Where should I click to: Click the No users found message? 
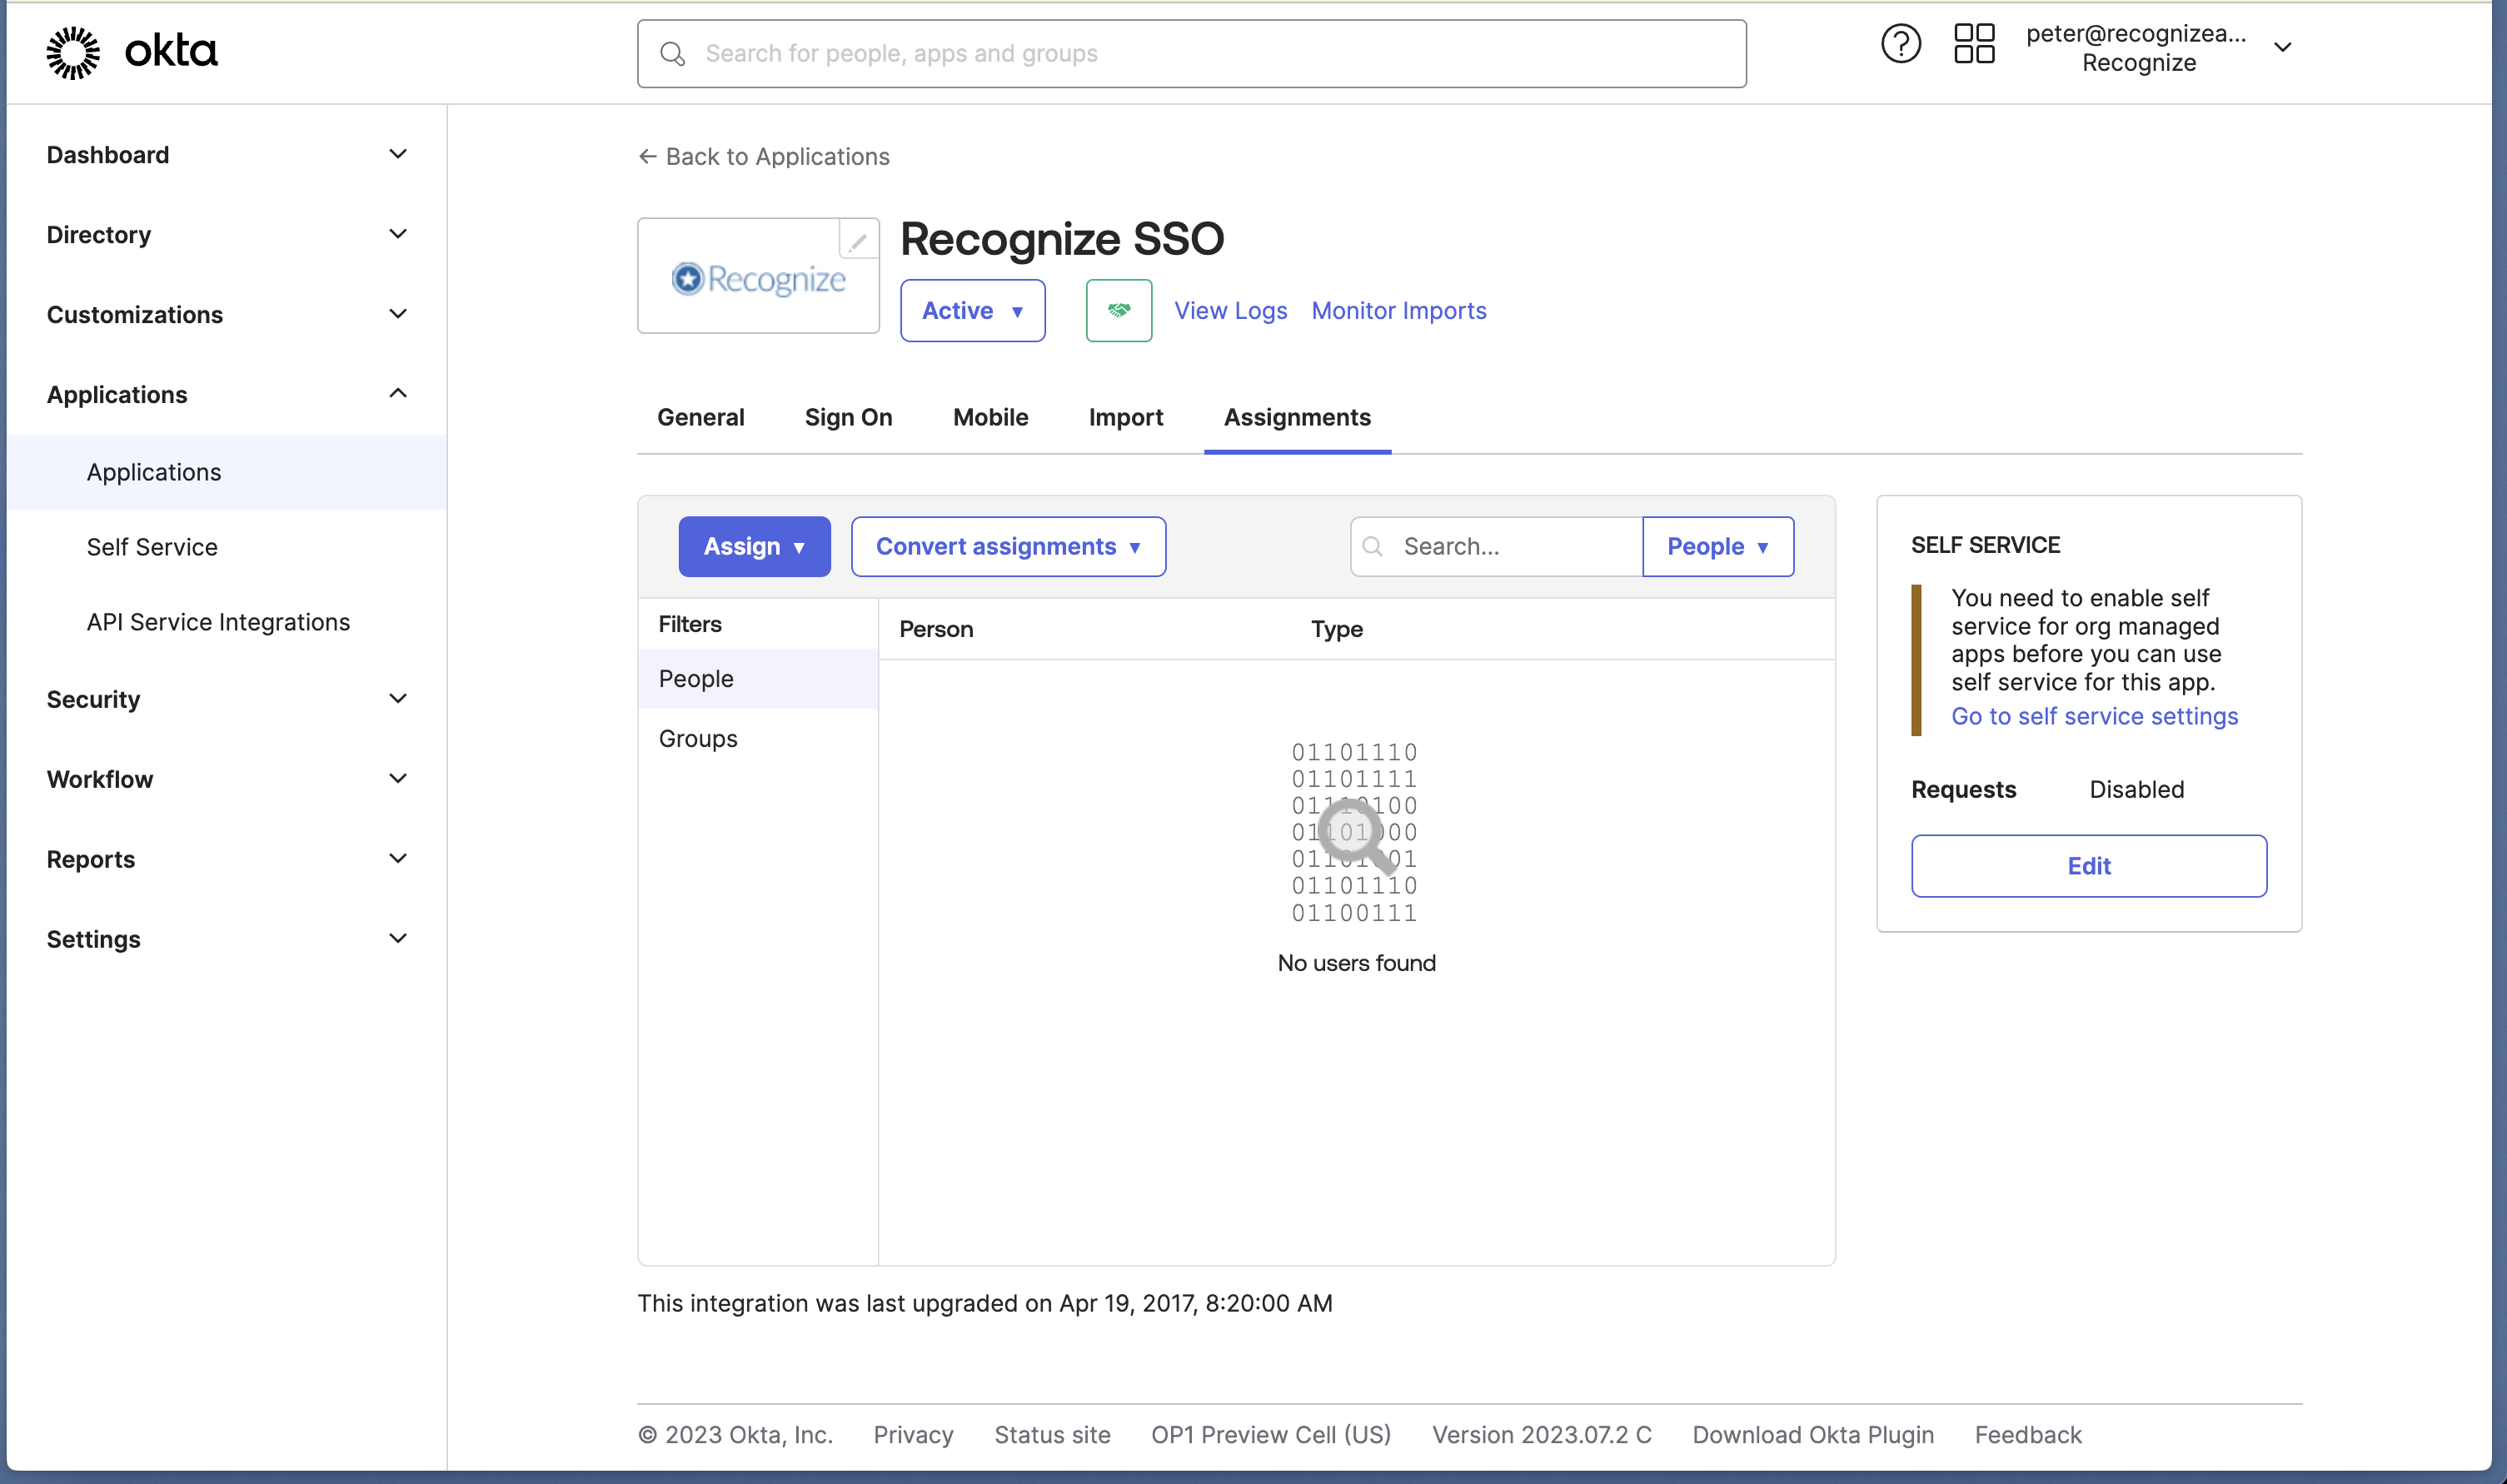click(1356, 963)
